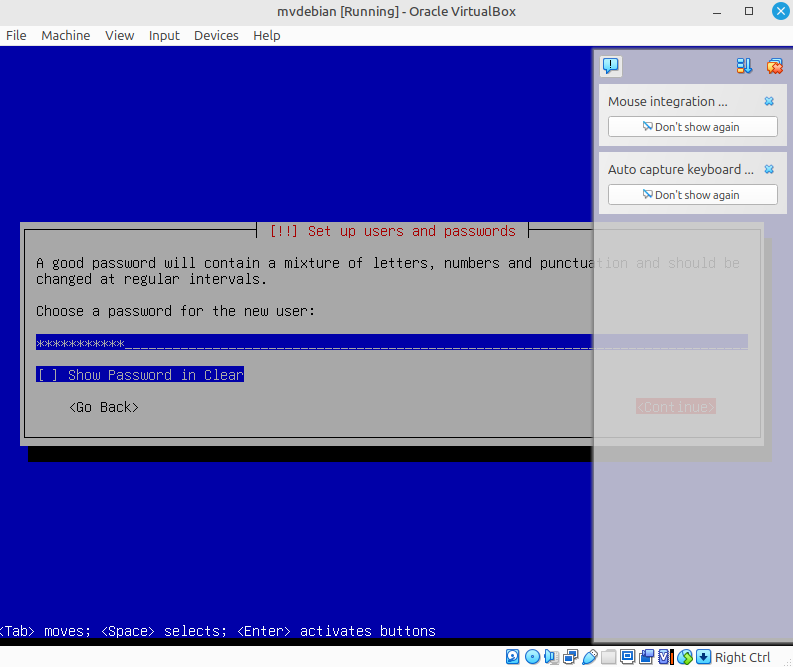Click the mouse integration globe status icon
This screenshot has width=793, height=667.
pos(685,657)
